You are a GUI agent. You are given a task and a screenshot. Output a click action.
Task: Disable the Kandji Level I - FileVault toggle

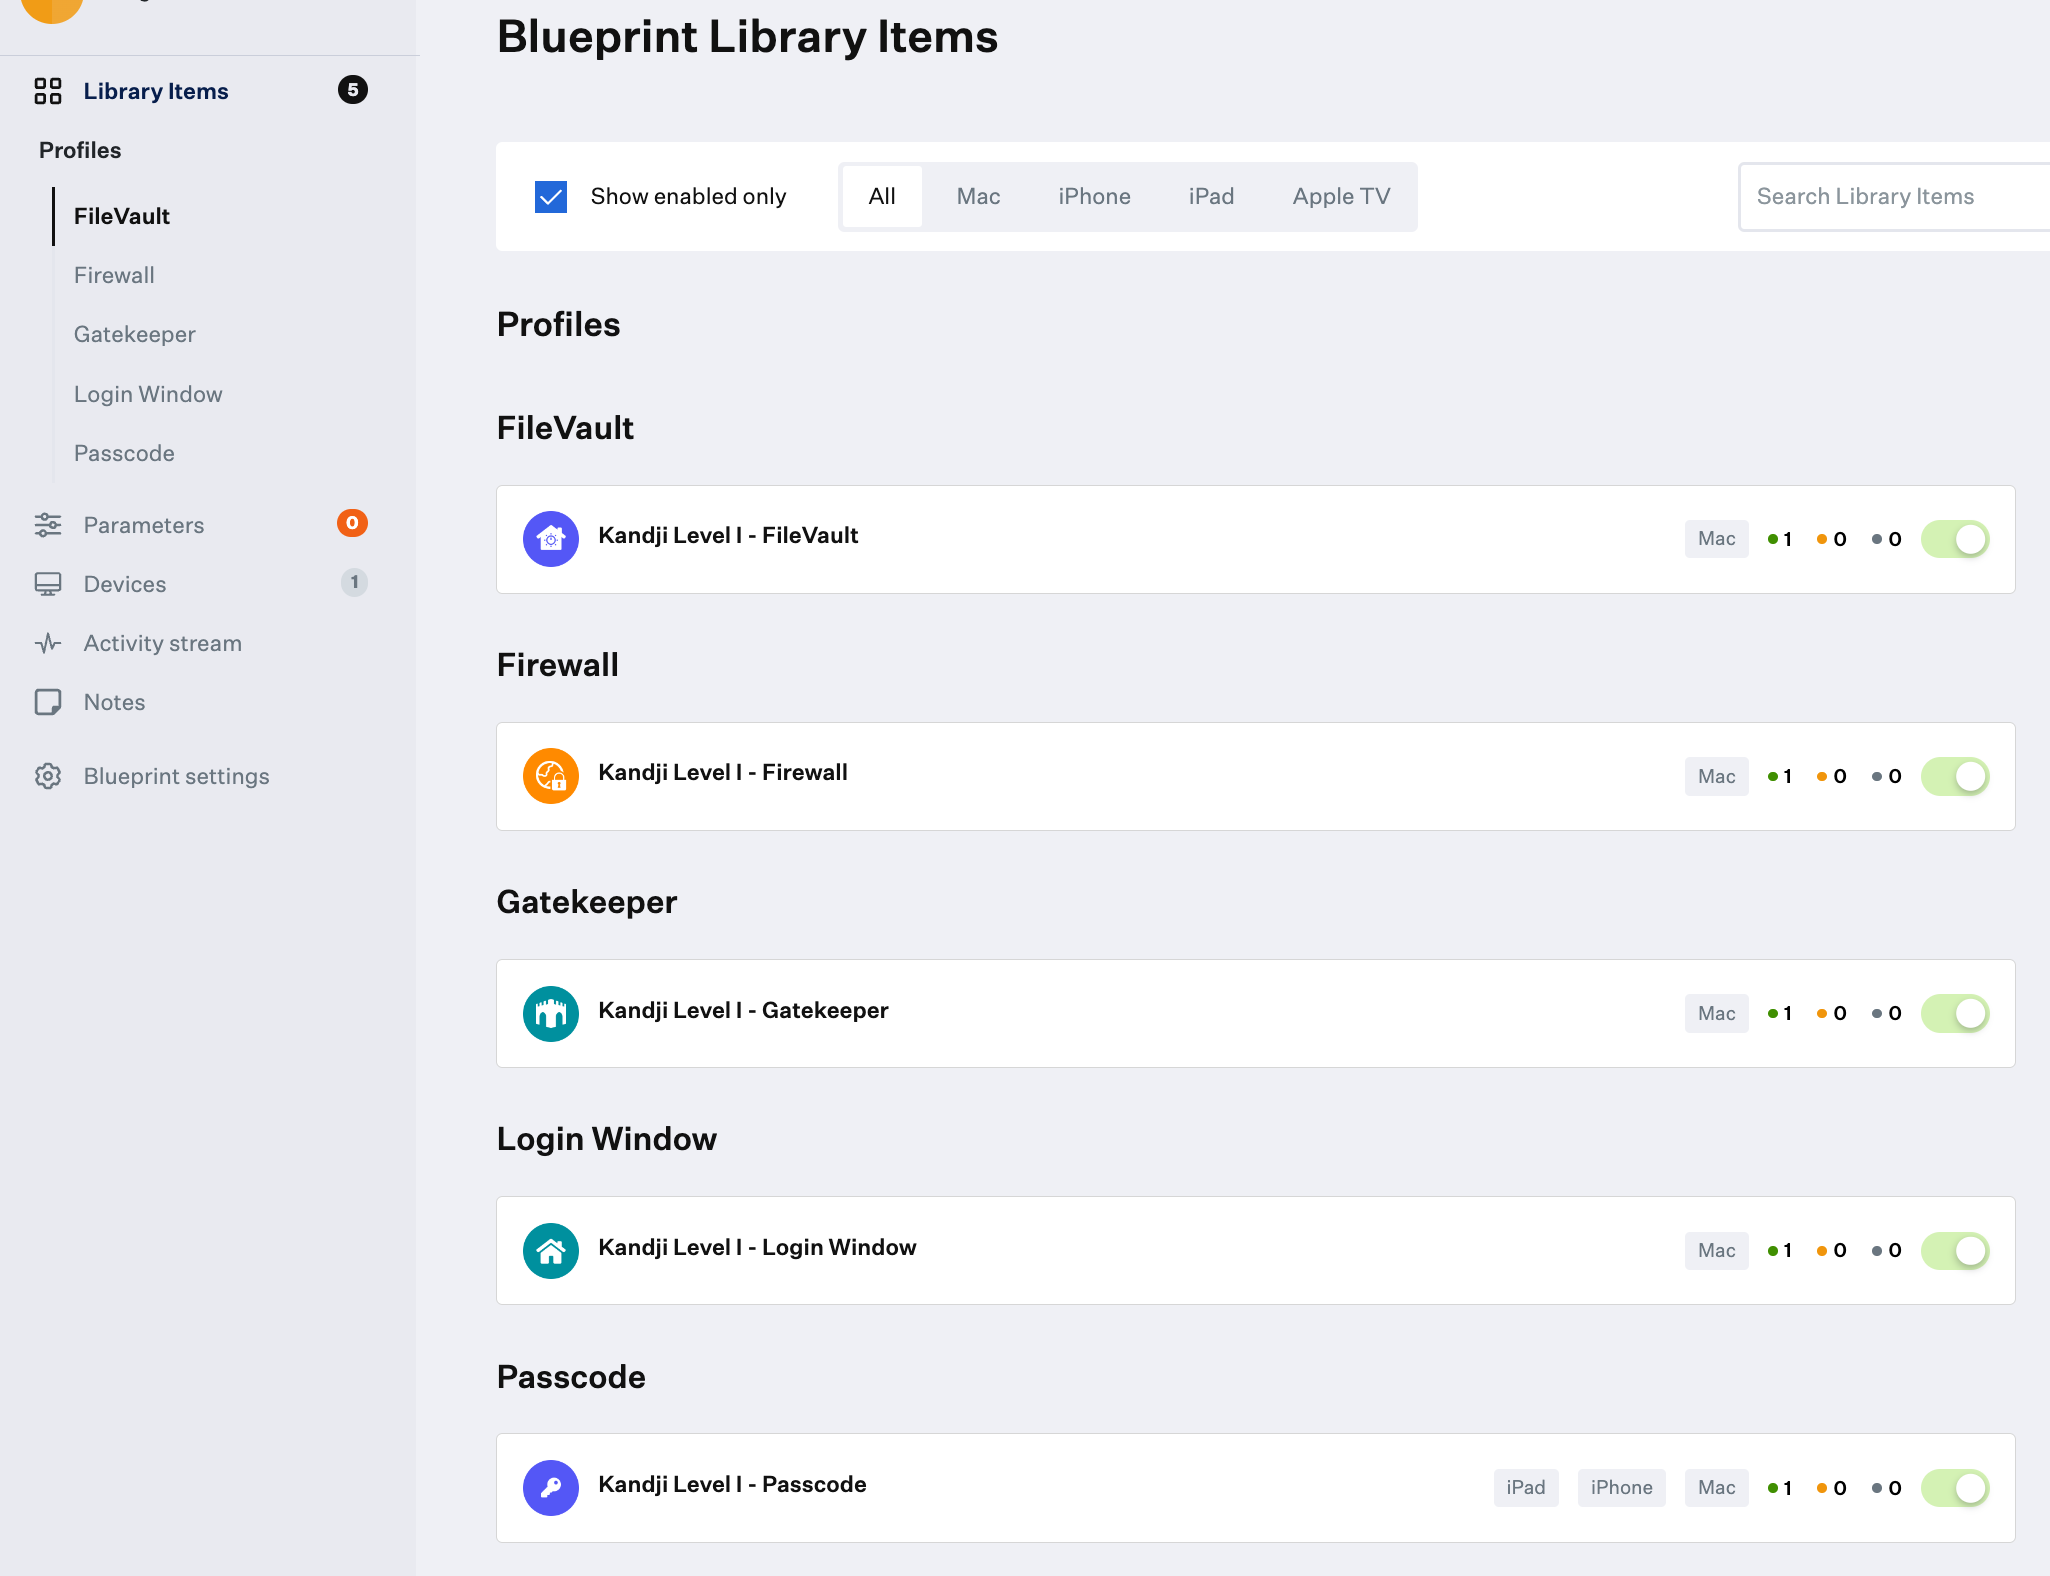tap(1955, 539)
